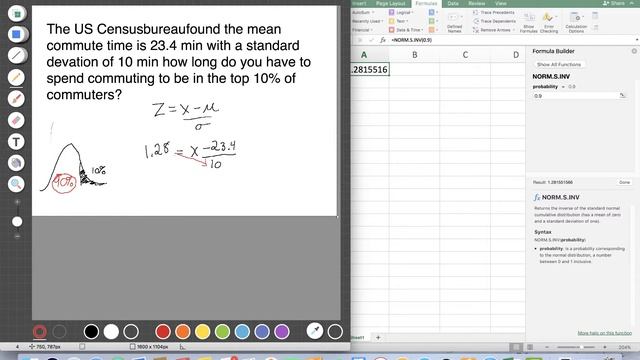Click the probability range selector icon

click(622, 96)
